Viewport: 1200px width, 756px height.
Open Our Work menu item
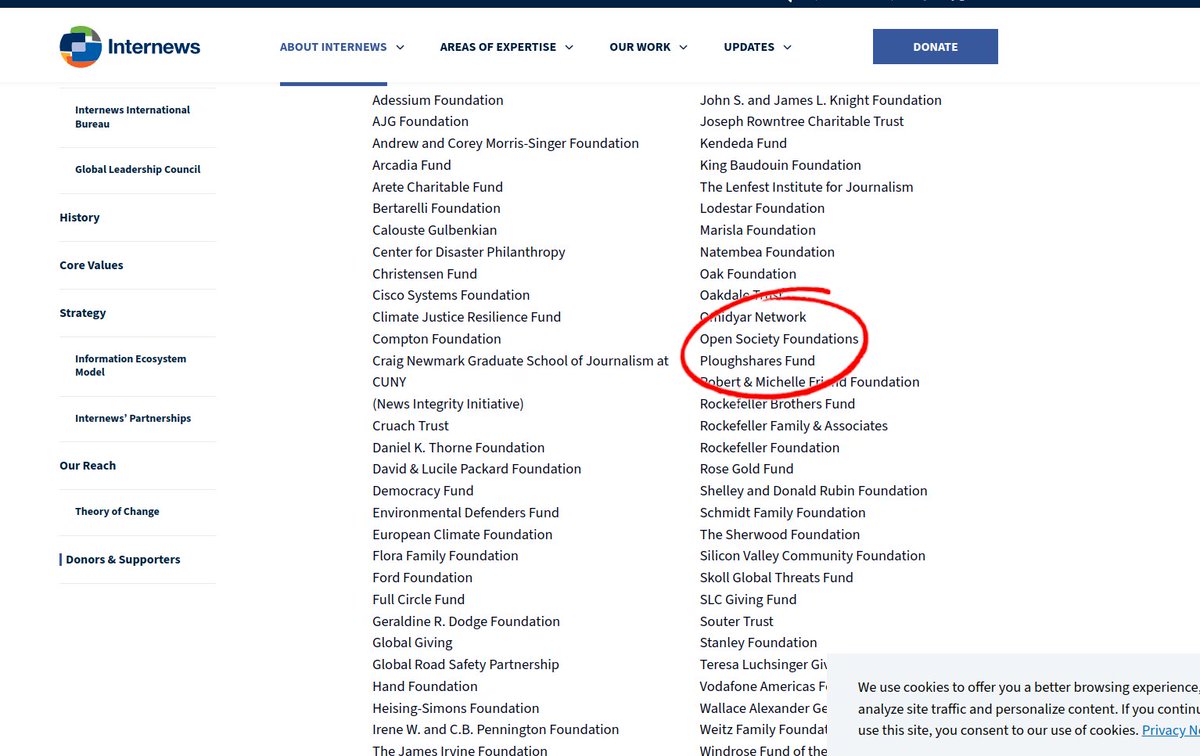click(640, 47)
